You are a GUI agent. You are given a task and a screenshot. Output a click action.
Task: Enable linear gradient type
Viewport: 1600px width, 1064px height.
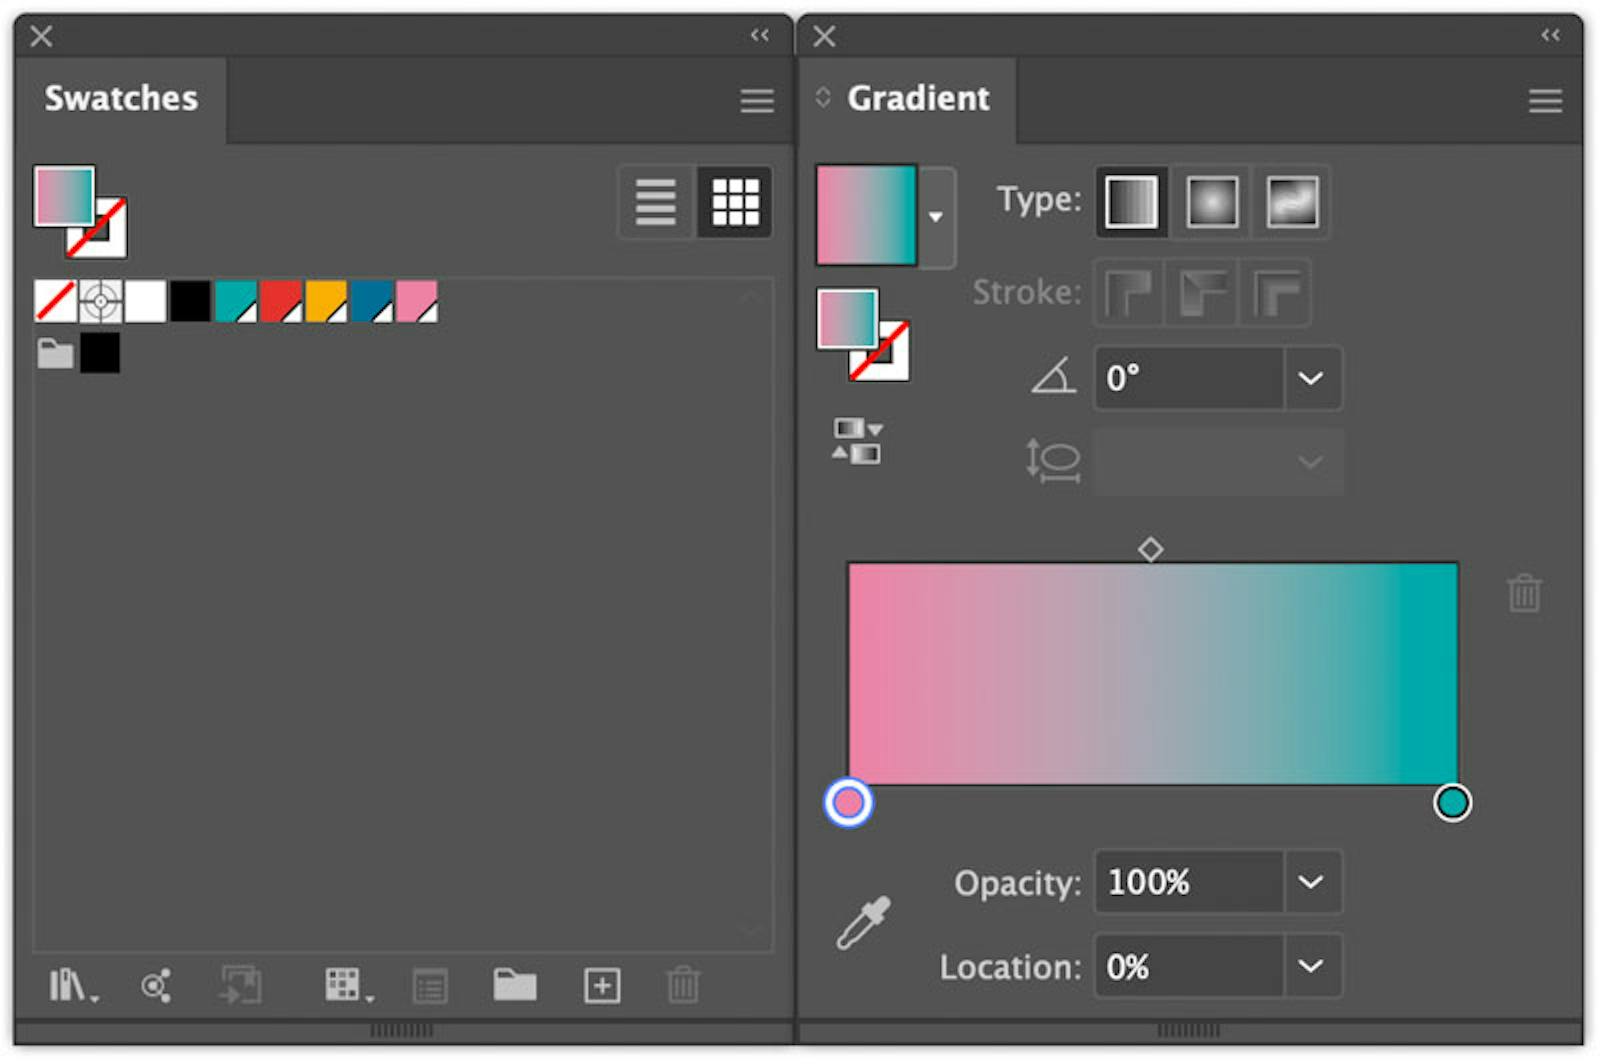1129,201
